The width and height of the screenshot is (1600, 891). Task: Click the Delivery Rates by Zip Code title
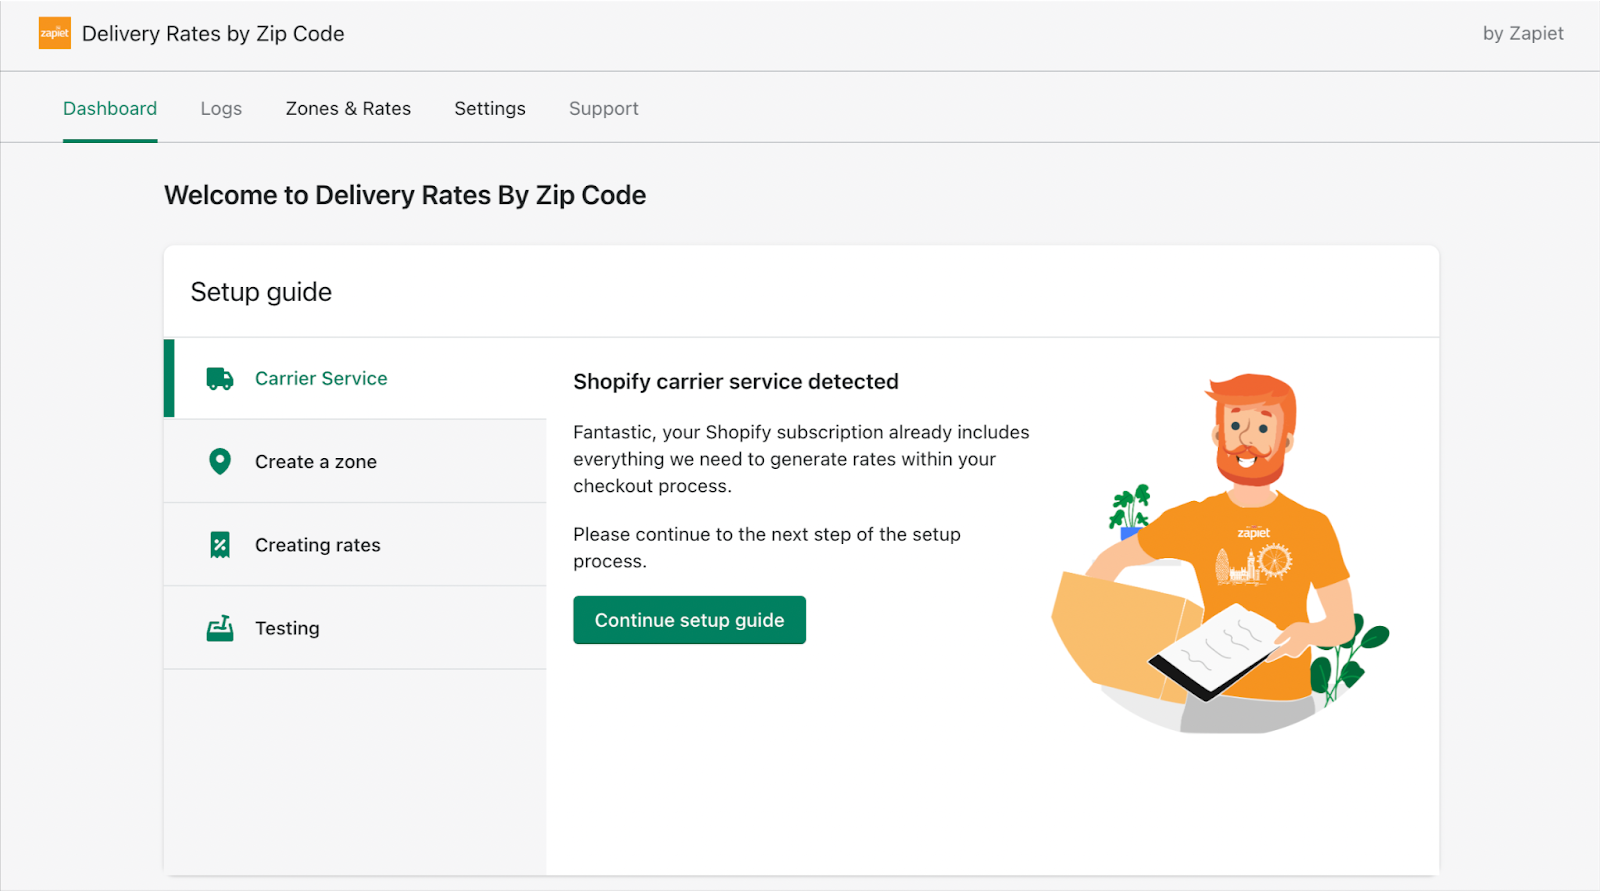tap(213, 33)
